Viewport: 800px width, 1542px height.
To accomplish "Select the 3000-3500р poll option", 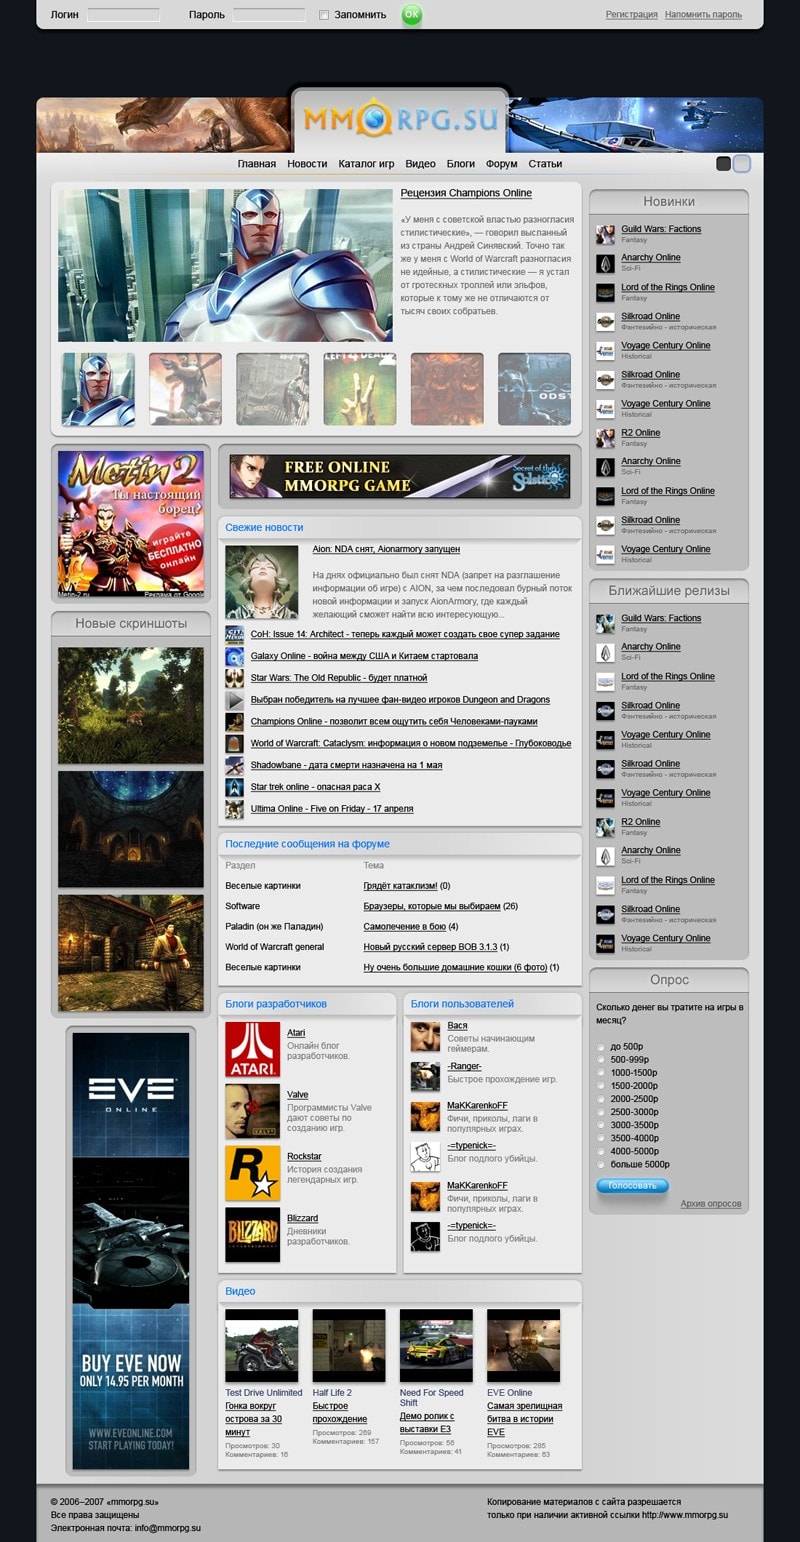I will [x=601, y=1125].
